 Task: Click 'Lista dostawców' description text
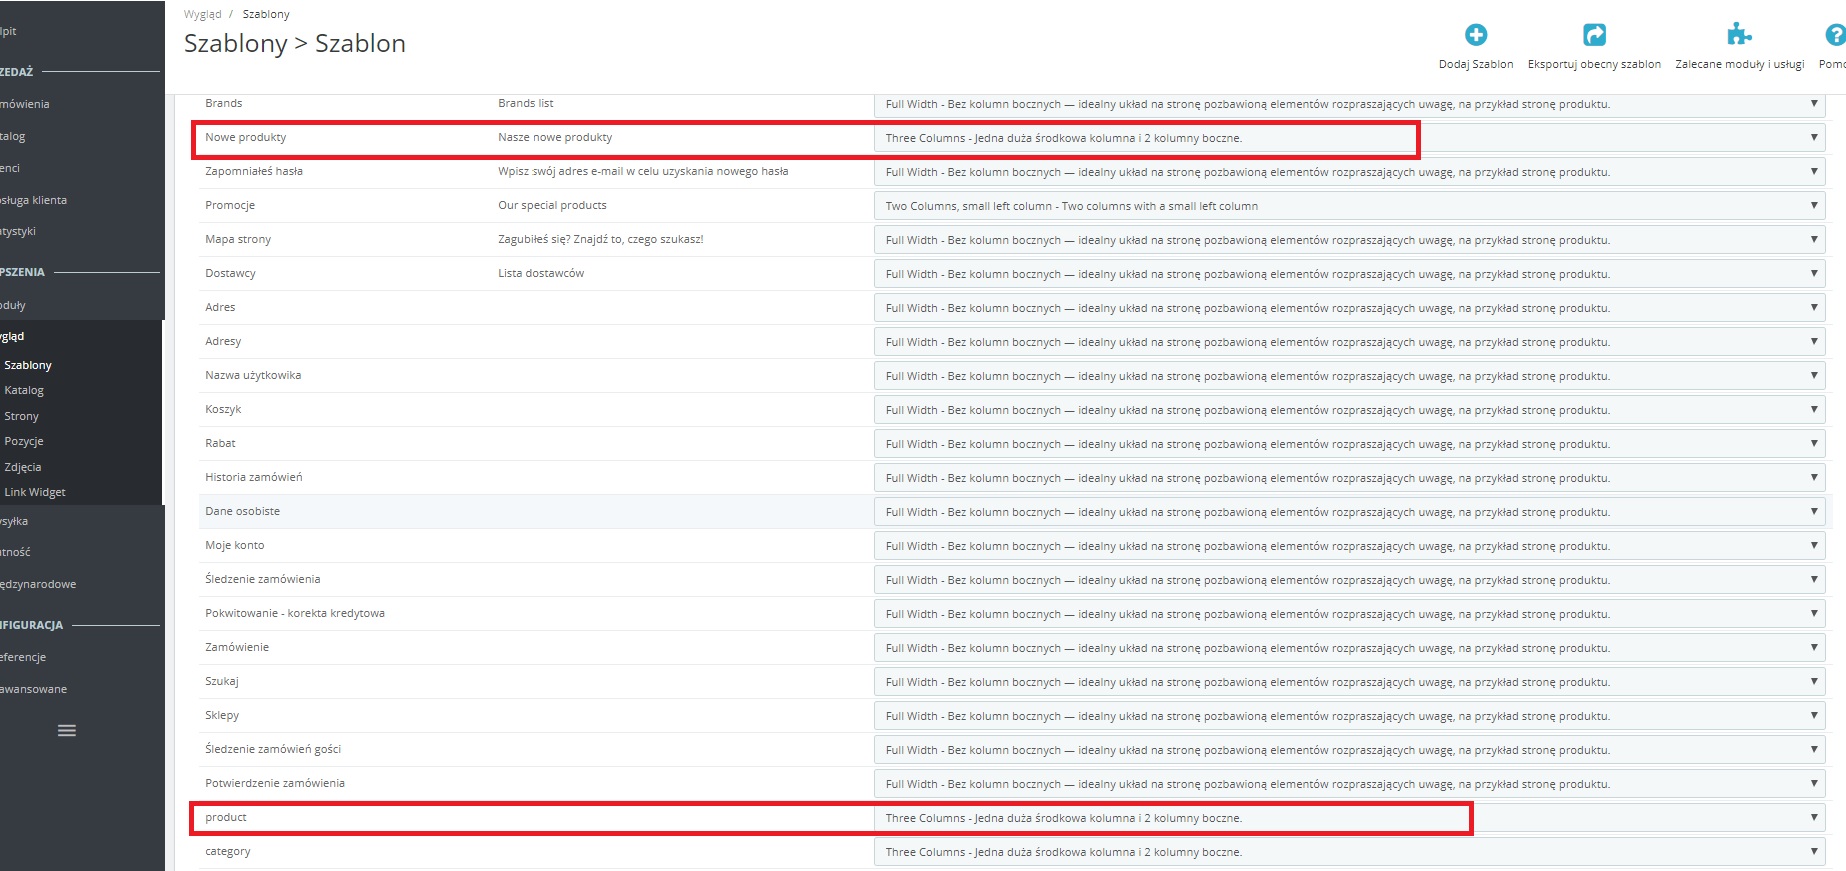pyautogui.click(x=541, y=273)
